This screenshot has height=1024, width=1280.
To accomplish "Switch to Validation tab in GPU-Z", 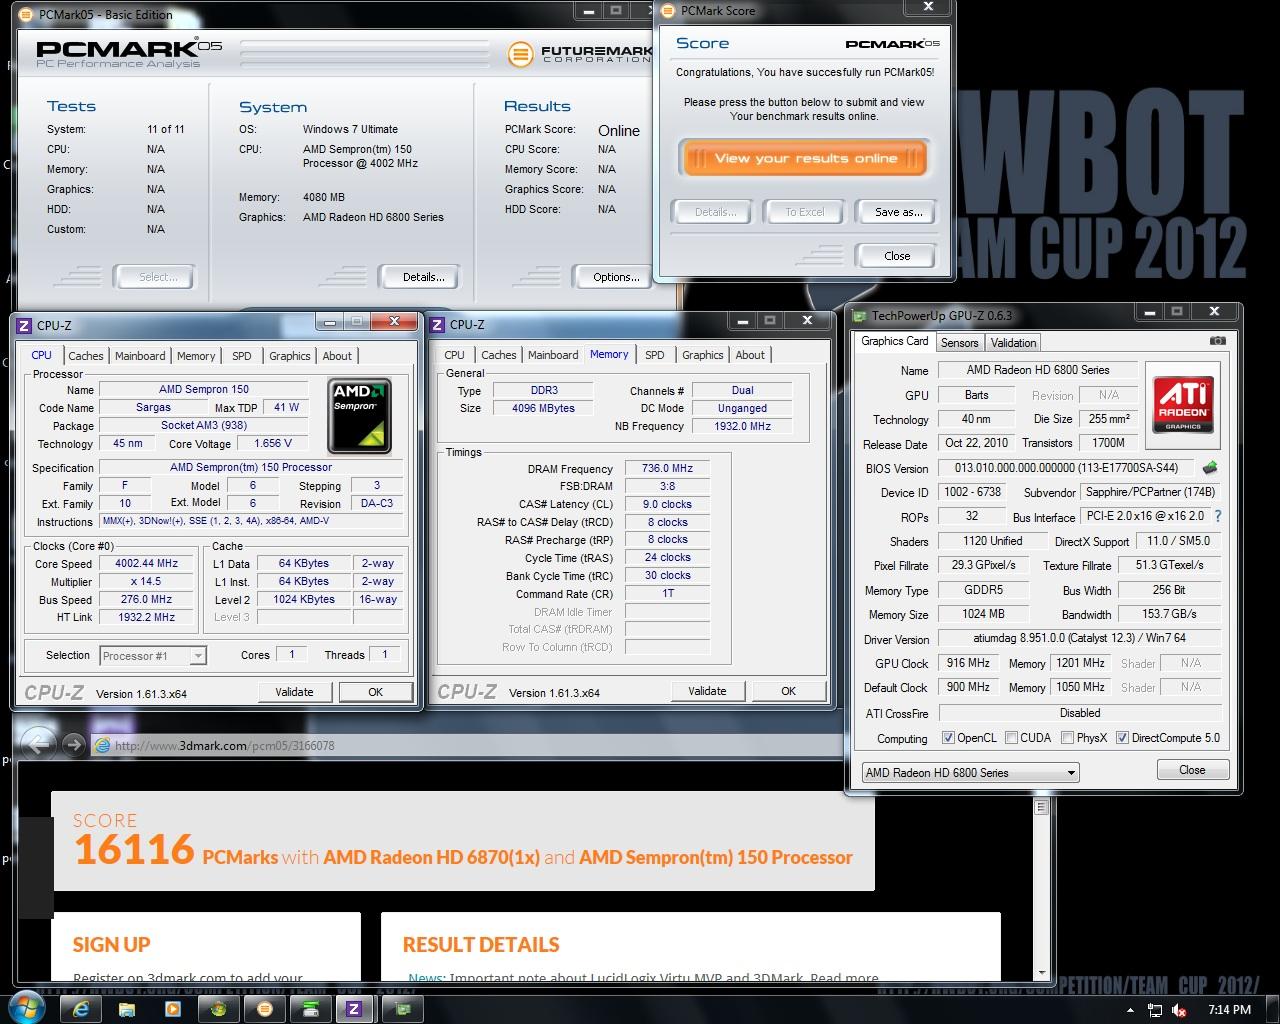I will point(1013,342).
